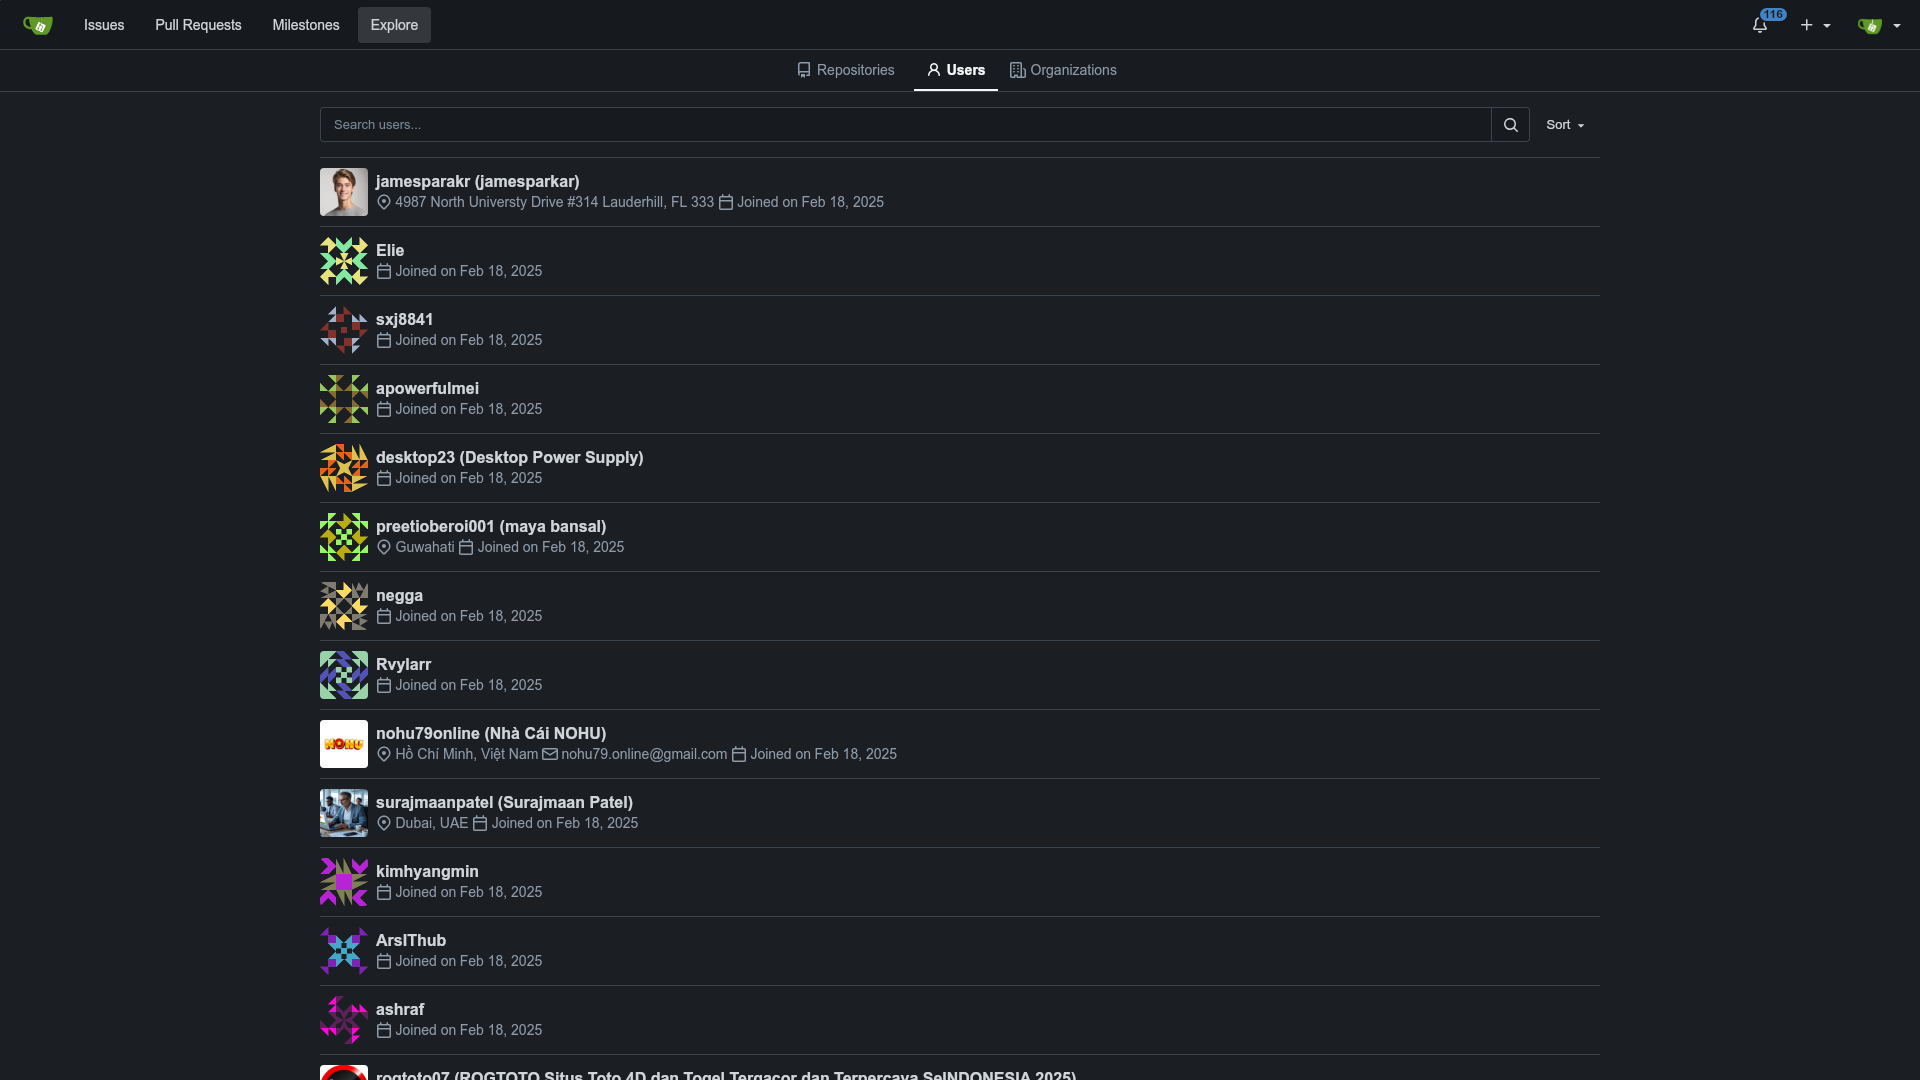Viewport: 1920px width, 1080px height.
Task: Open notifications bell icon
Action: pos(1760,25)
